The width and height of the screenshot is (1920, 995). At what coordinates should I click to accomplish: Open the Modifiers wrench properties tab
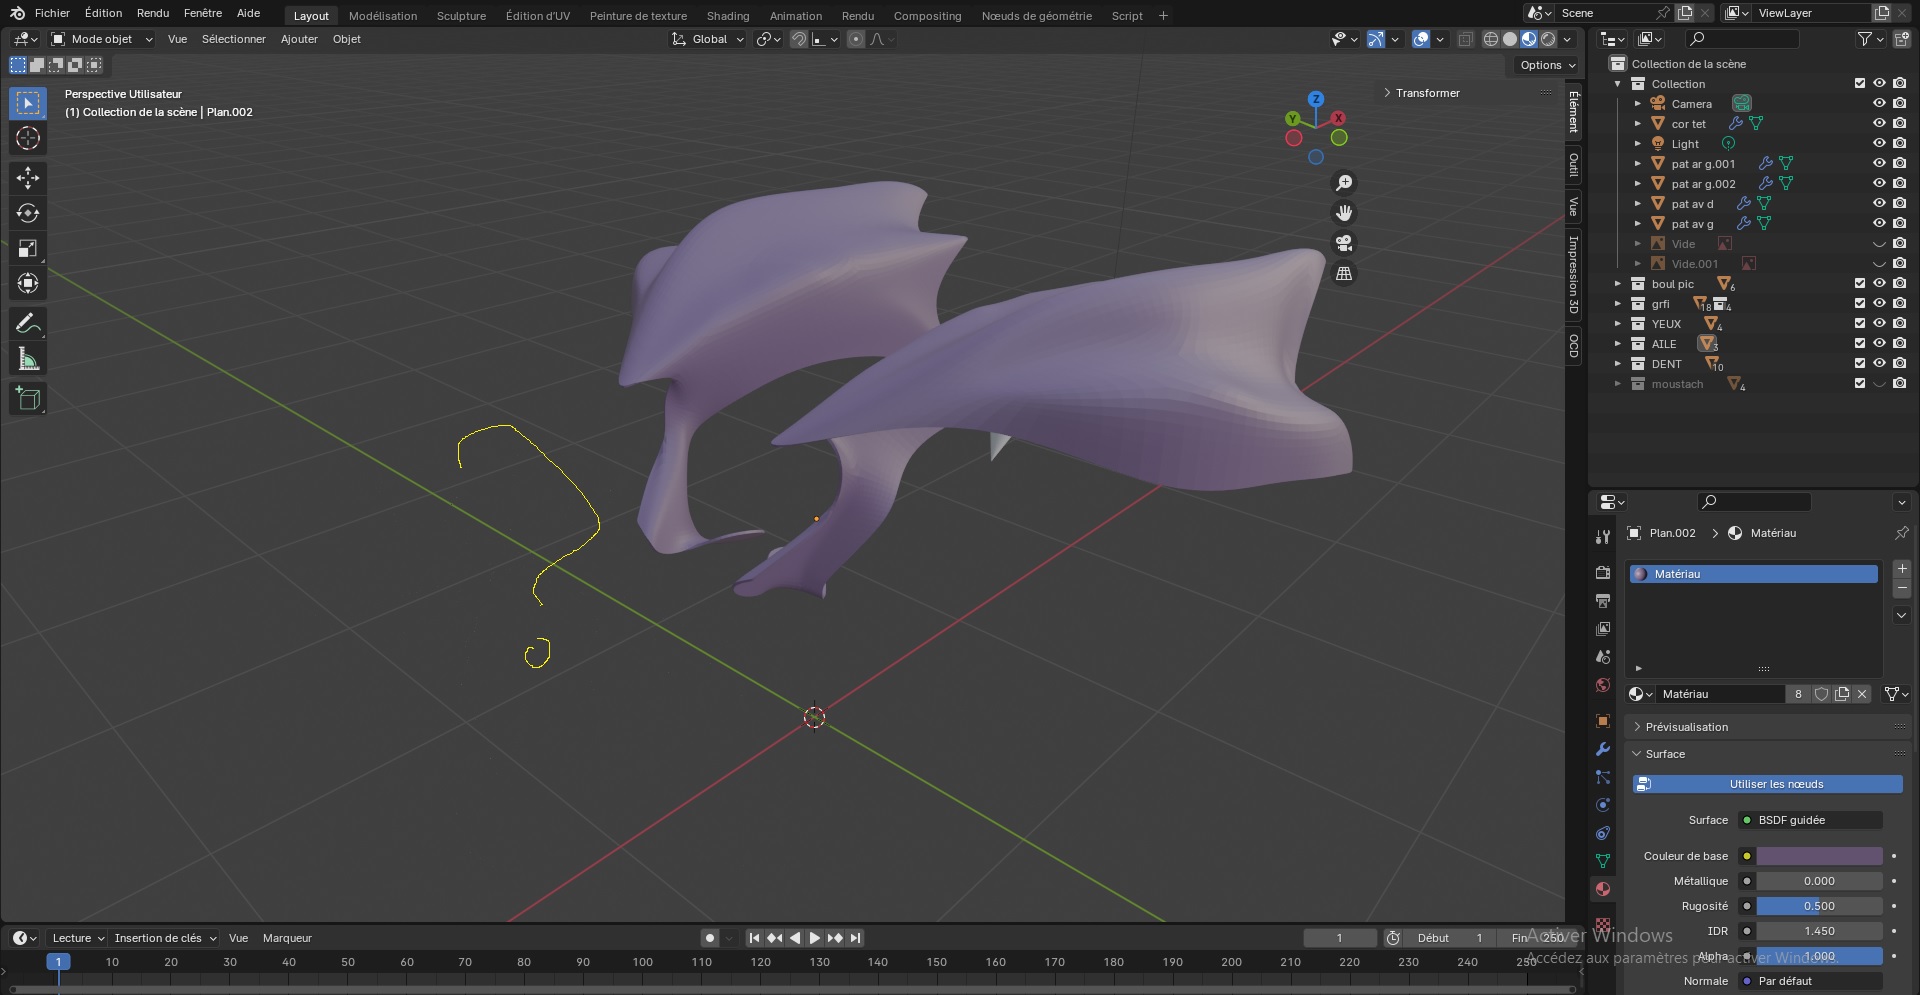tap(1603, 749)
